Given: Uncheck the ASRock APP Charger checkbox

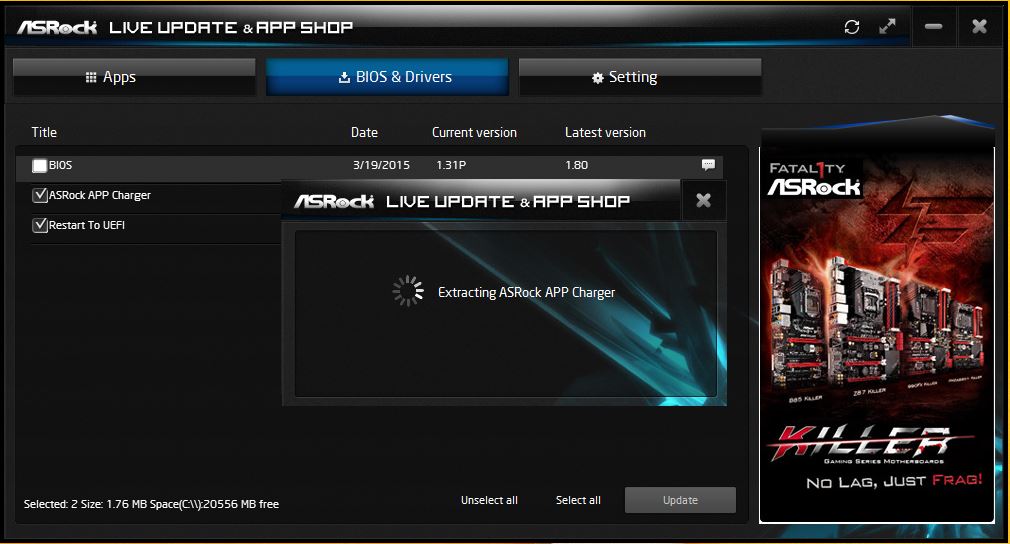Looking at the screenshot, I should click(40, 195).
